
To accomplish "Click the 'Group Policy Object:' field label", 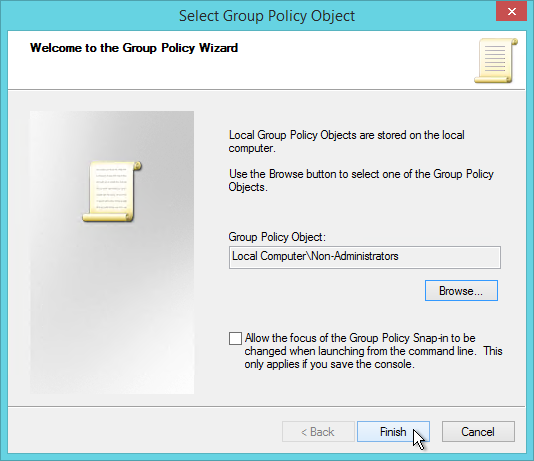I will 277,237.
